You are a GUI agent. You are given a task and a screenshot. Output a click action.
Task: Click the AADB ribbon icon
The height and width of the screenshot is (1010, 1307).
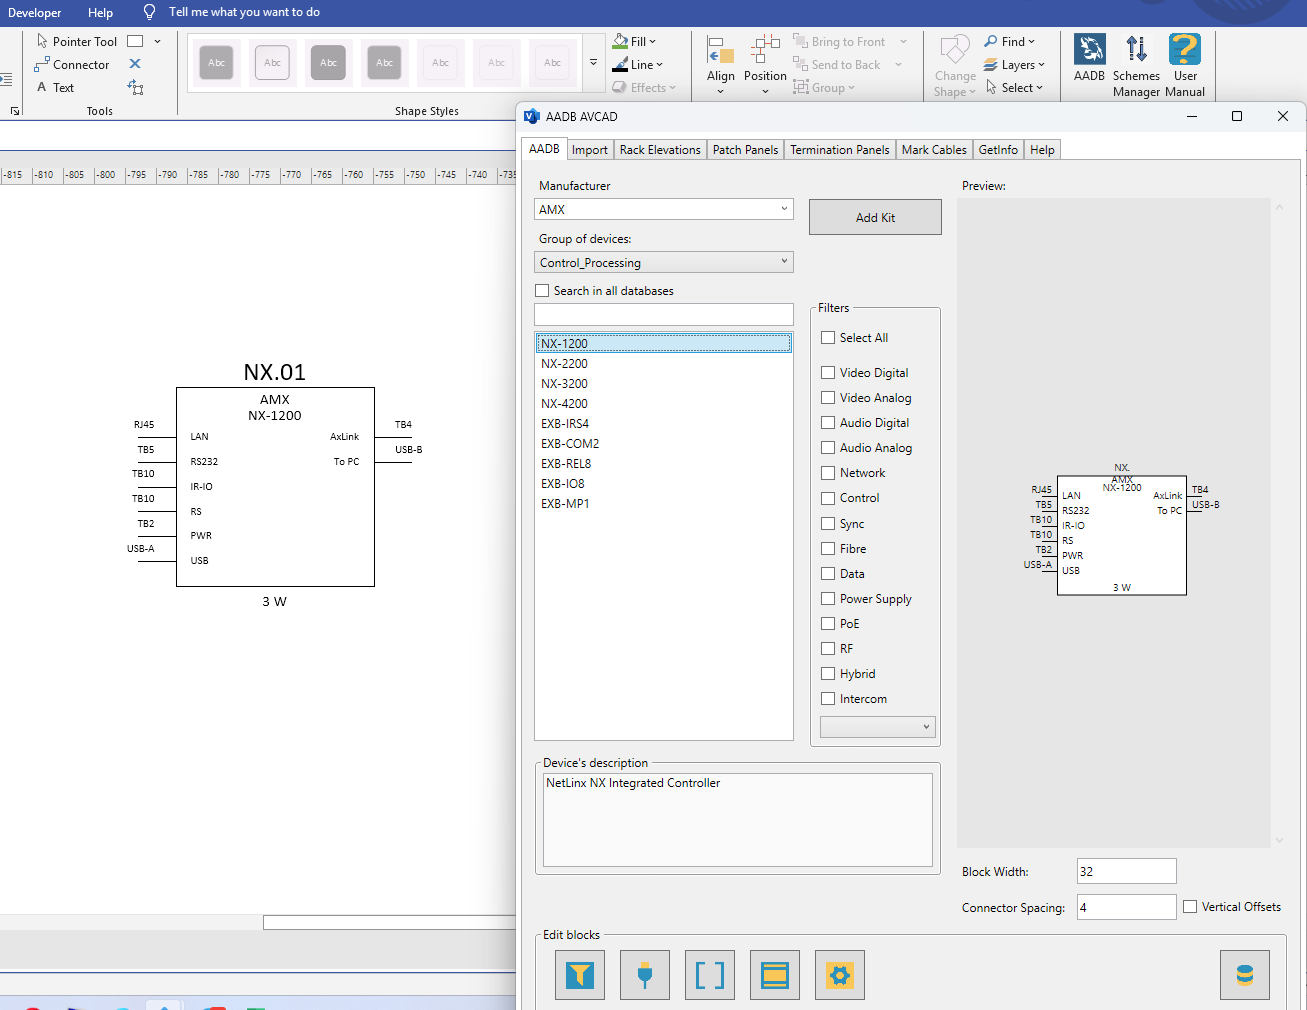pyautogui.click(x=1089, y=58)
